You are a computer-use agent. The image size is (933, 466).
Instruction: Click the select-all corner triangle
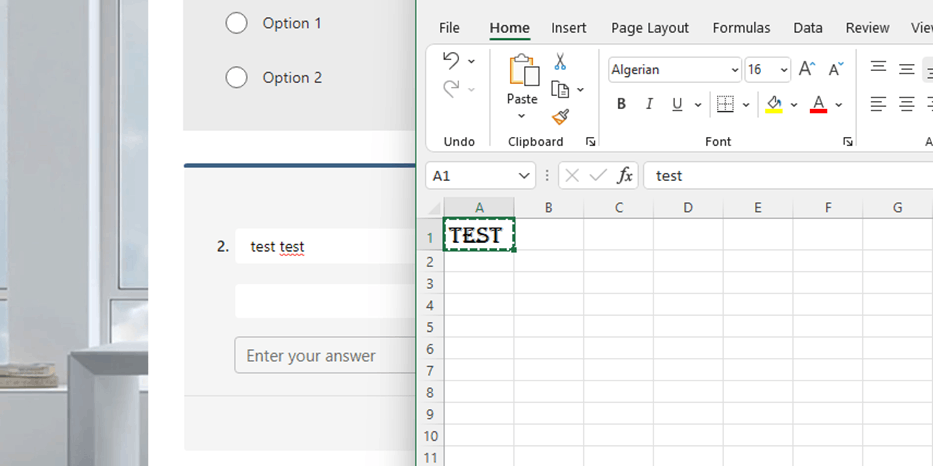435,208
